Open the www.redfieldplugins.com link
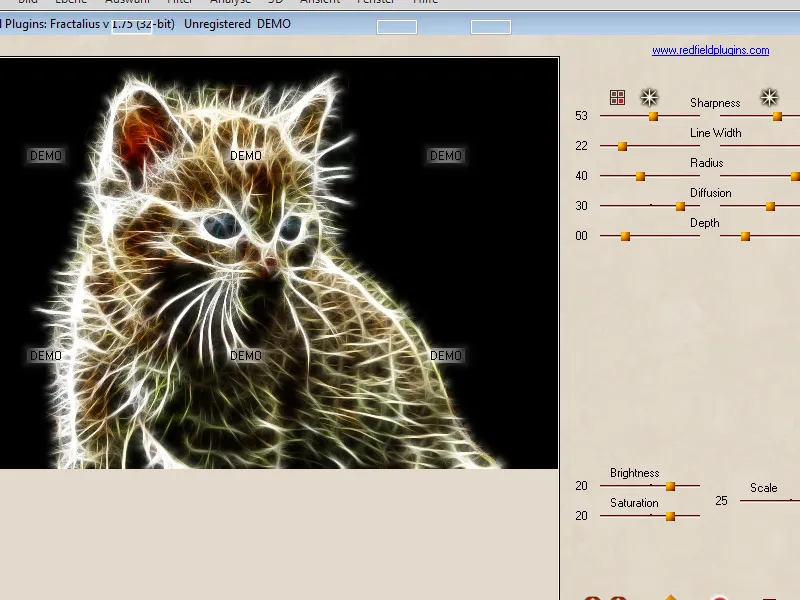800x600 pixels. [712, 49]
